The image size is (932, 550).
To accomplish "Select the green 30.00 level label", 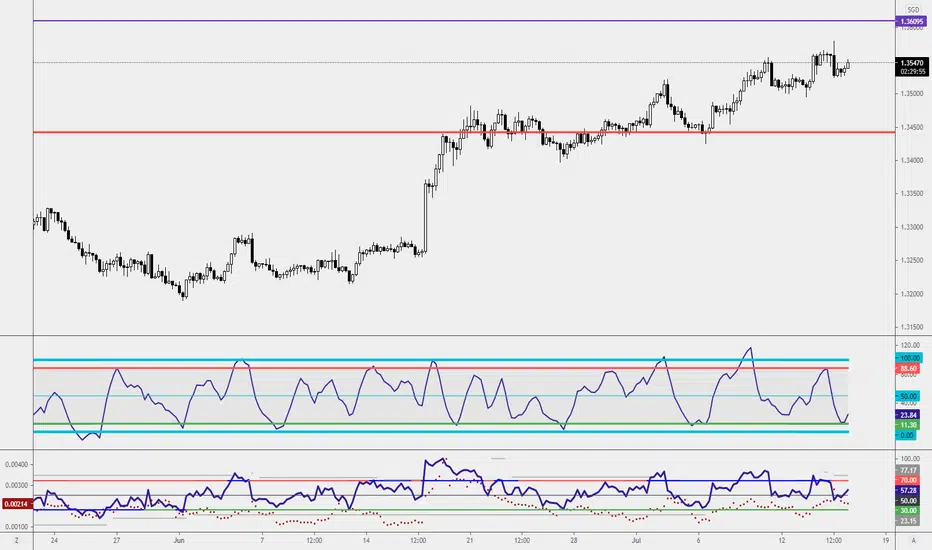I will tap(908, 511).
